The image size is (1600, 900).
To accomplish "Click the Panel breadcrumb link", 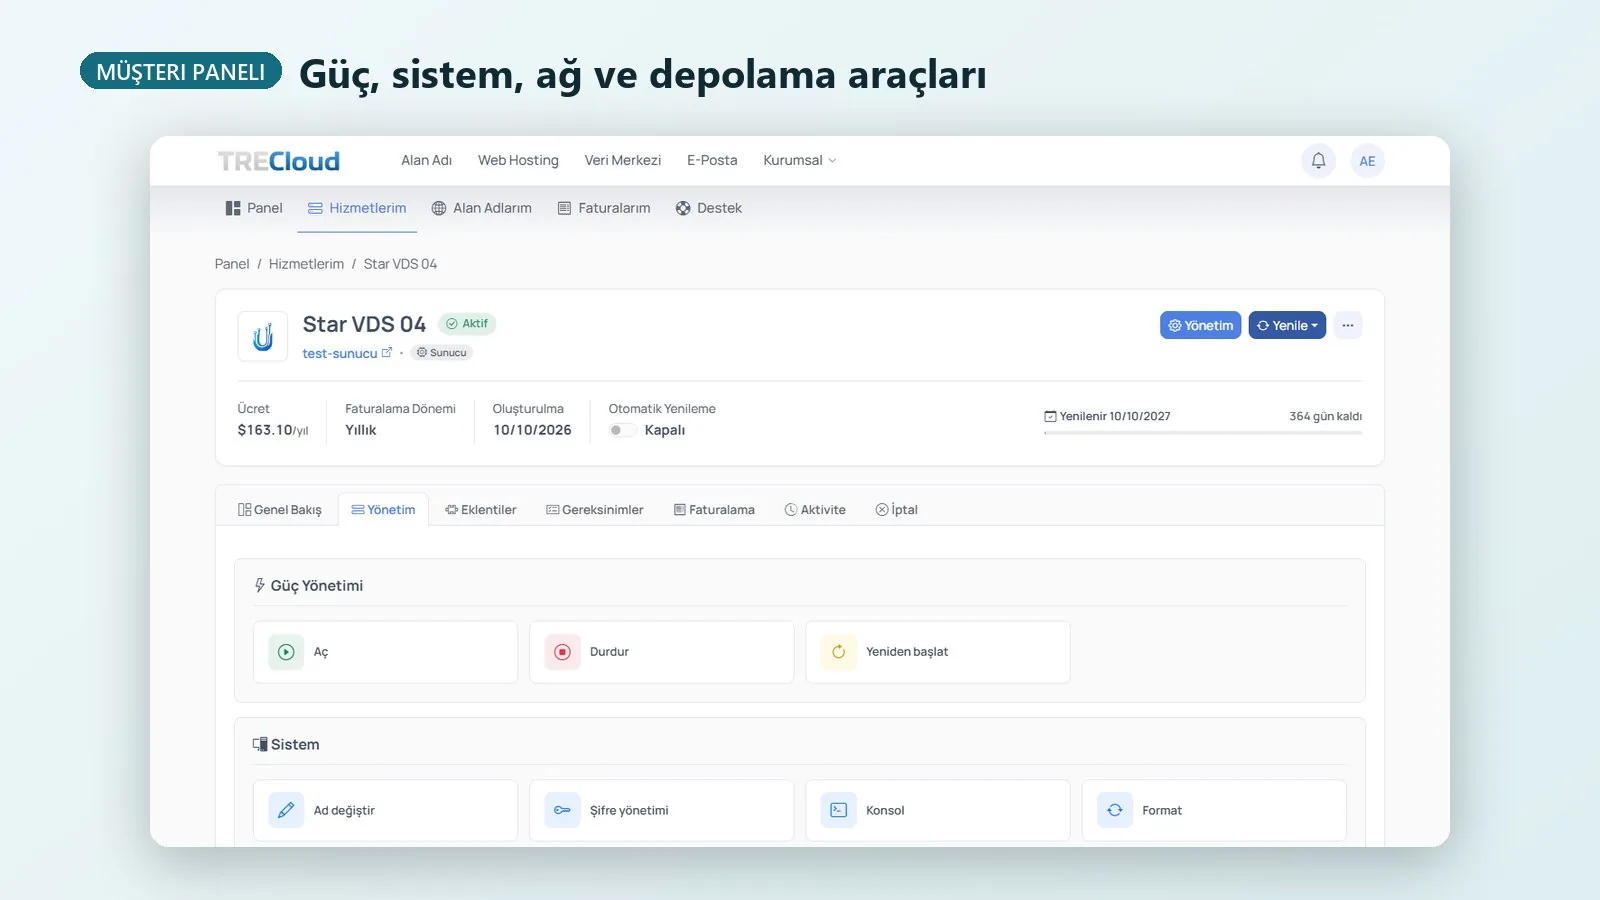I will [x=232, y=264].
